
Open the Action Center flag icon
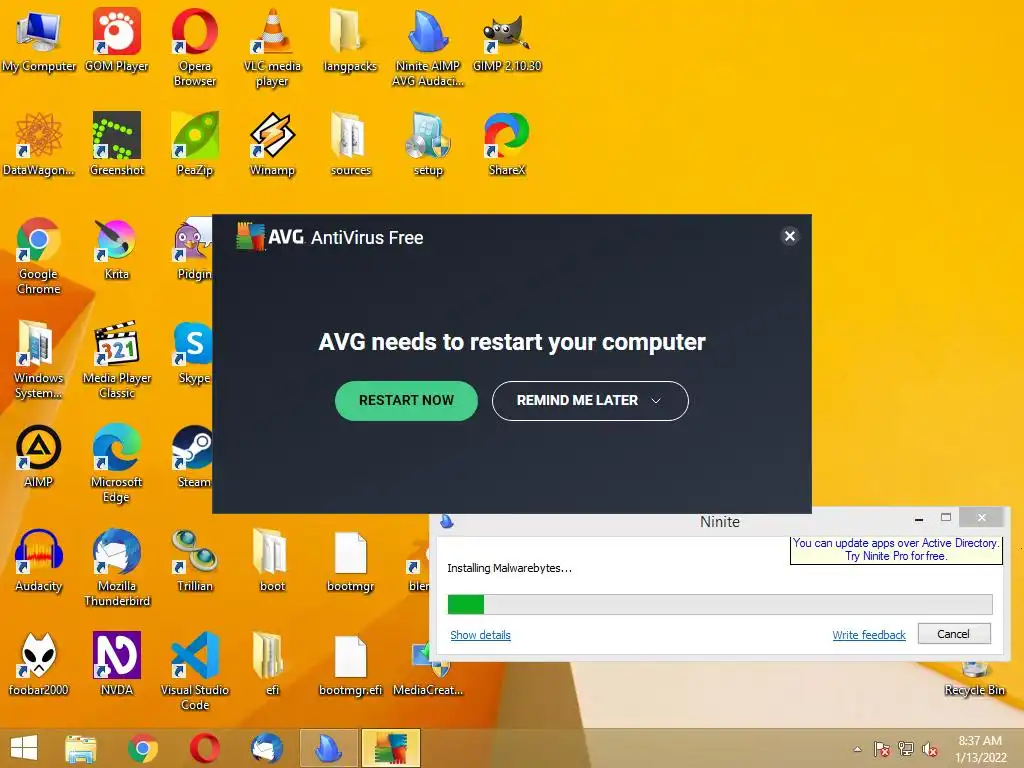pyautogui.click(x=882, y=749)
